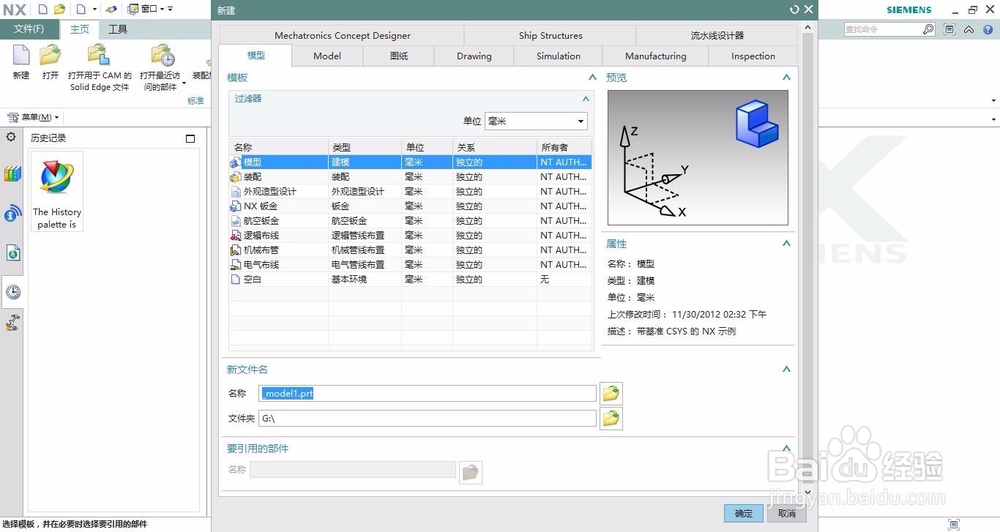The image size is (1000, 532).
Task: Open the 单位 units dropdown
Action: pyautogui.click(x=536, y=121)
